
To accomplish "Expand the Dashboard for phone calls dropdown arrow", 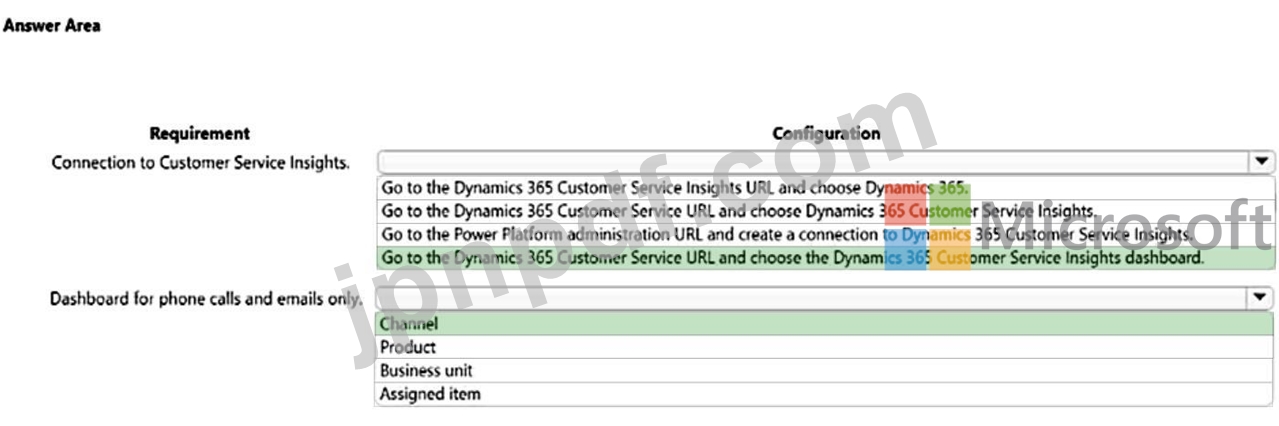I will click(x=1260, y=299).
